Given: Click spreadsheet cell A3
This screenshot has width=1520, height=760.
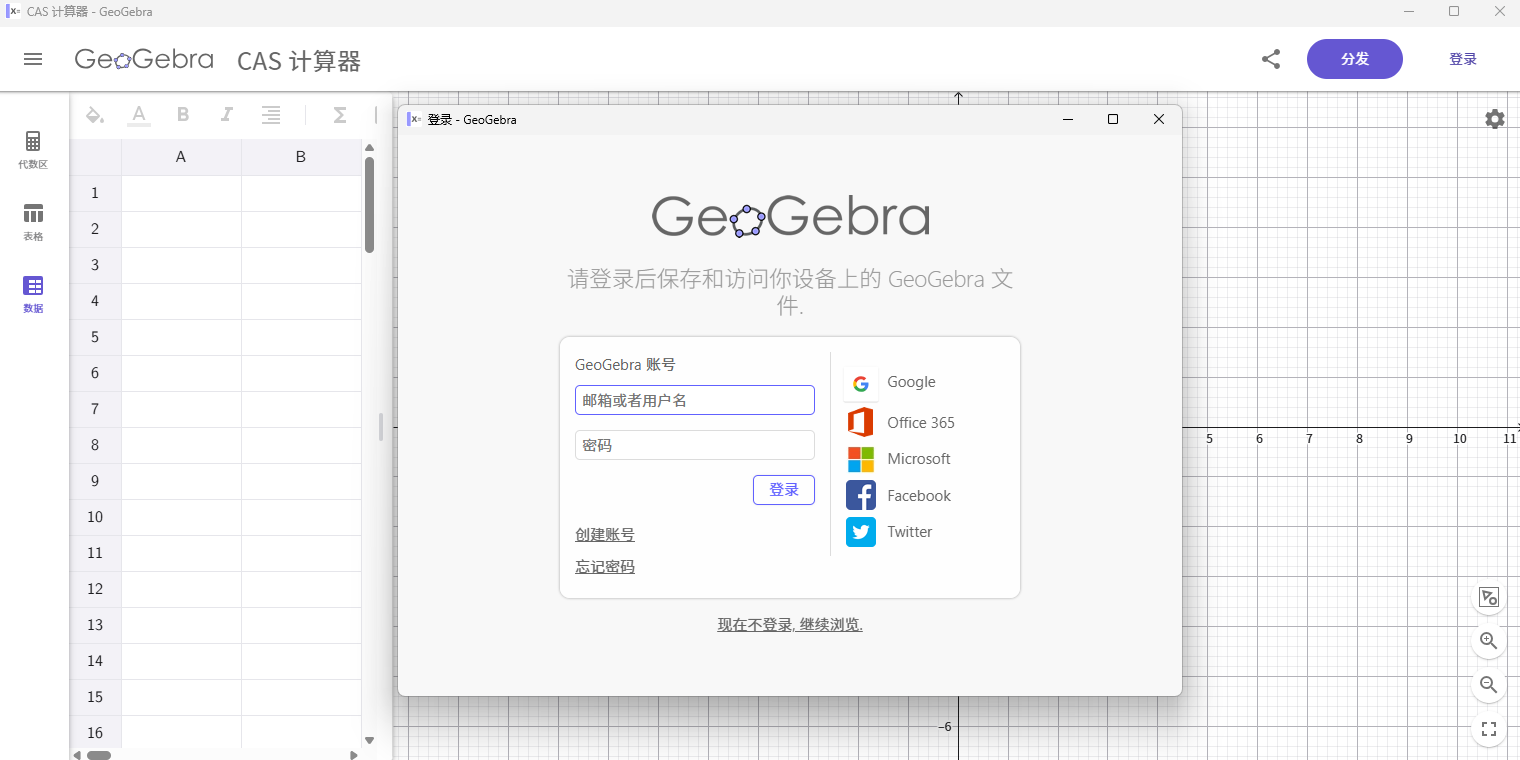Looking at the screenshot, I should coord(181,265).
